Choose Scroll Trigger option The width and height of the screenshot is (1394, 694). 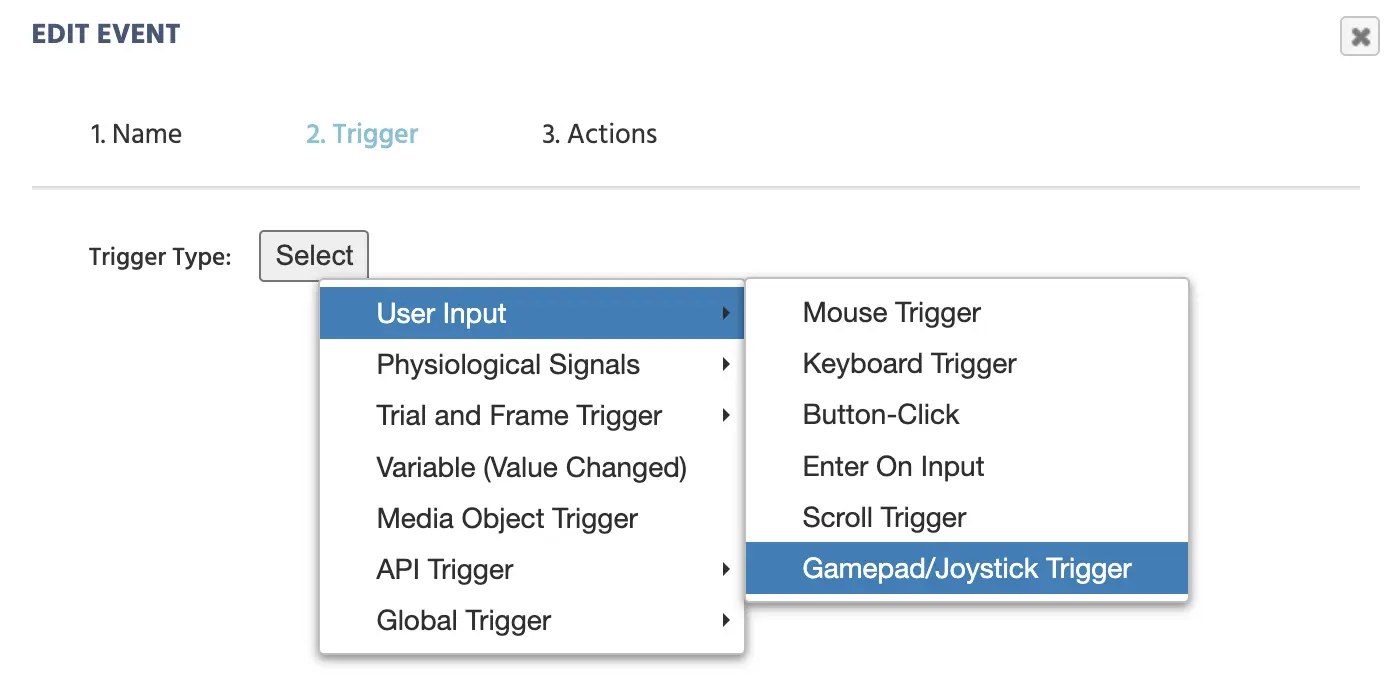pos(967,518)
